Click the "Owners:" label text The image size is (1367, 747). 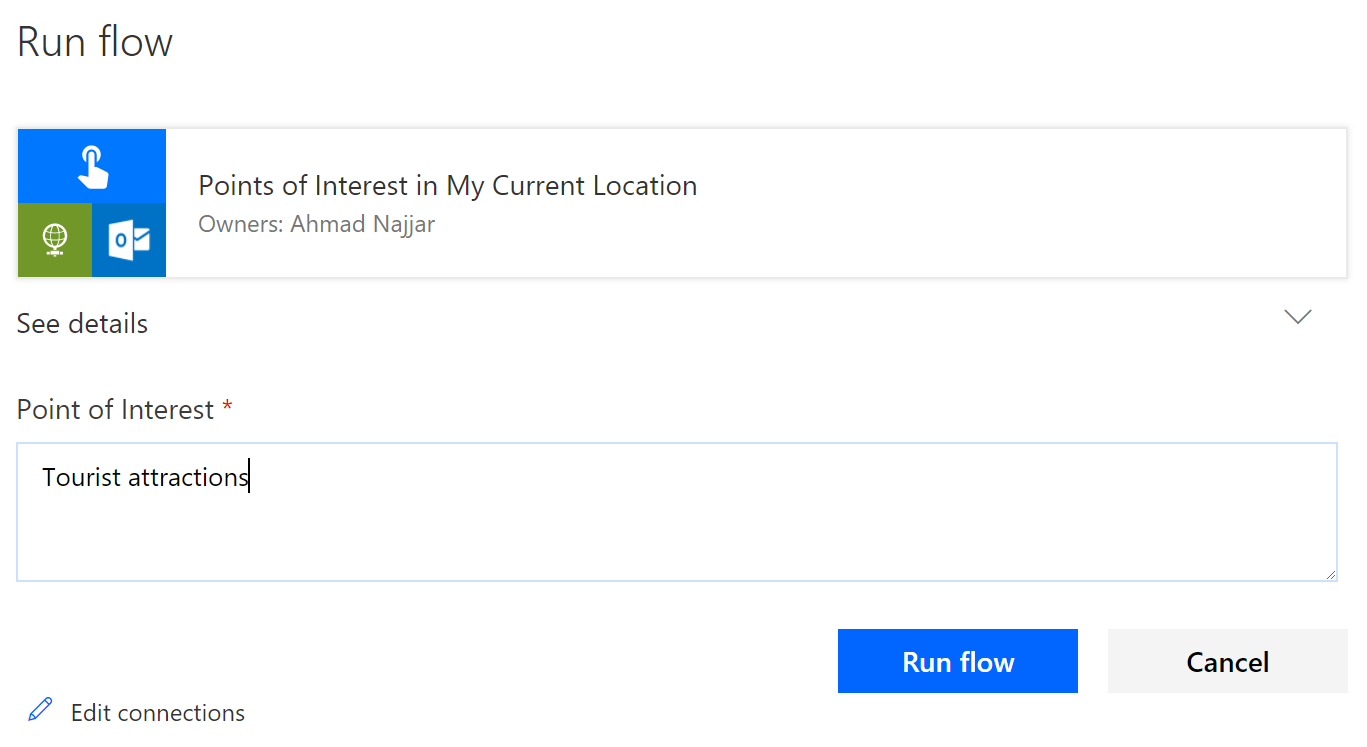click(241, 224)
